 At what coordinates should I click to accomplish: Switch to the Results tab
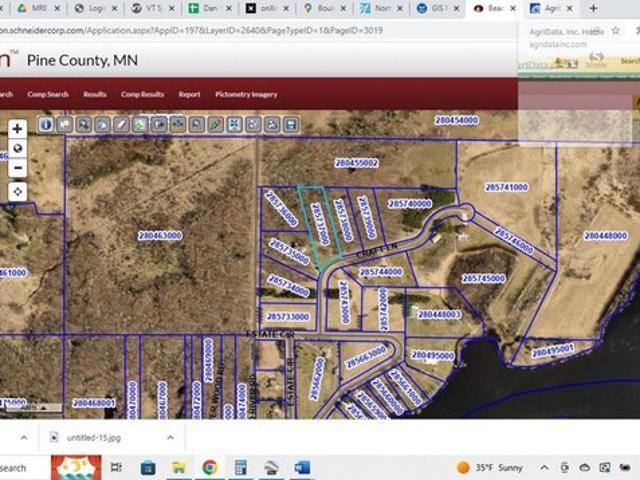pos(95,94)
